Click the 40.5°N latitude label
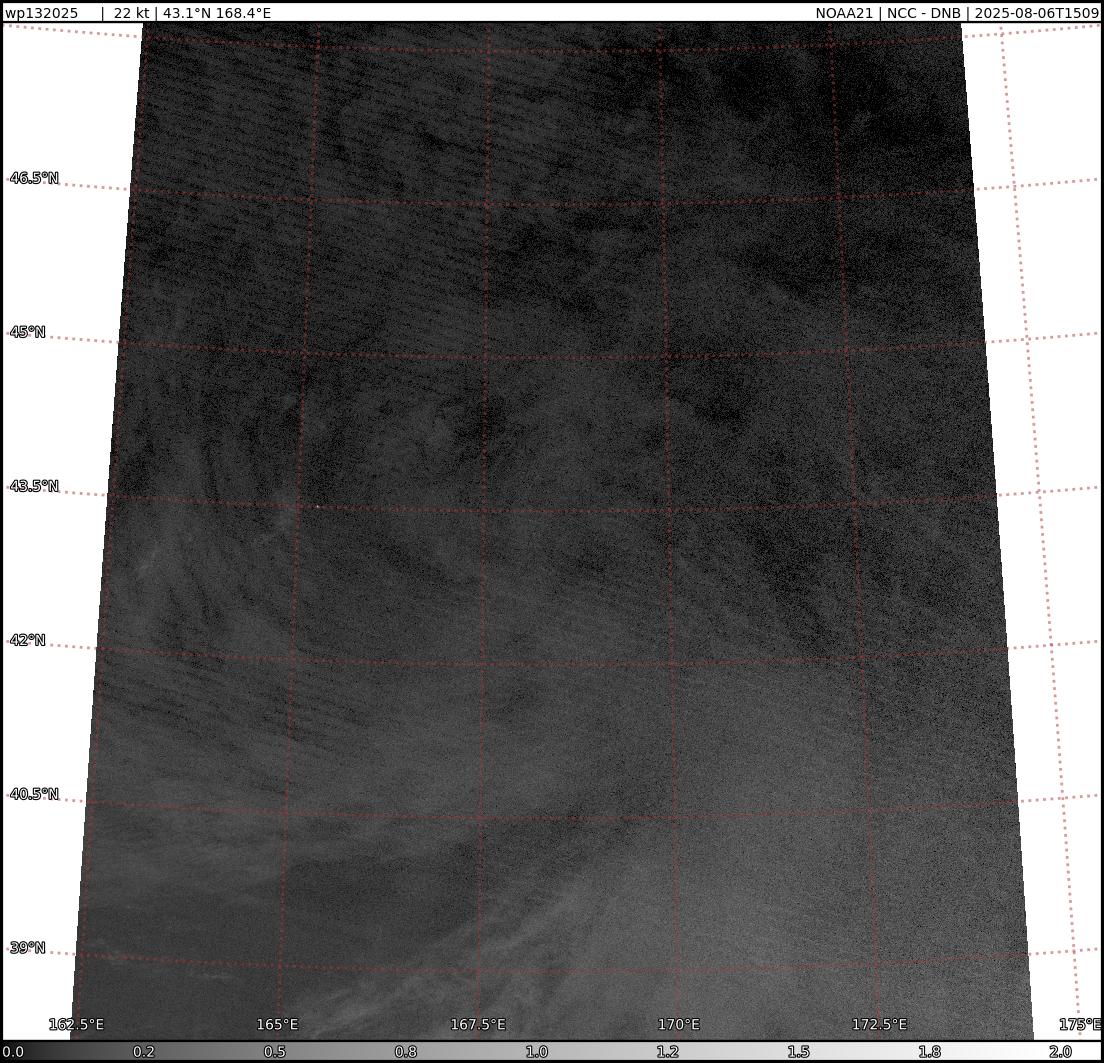 34,794
